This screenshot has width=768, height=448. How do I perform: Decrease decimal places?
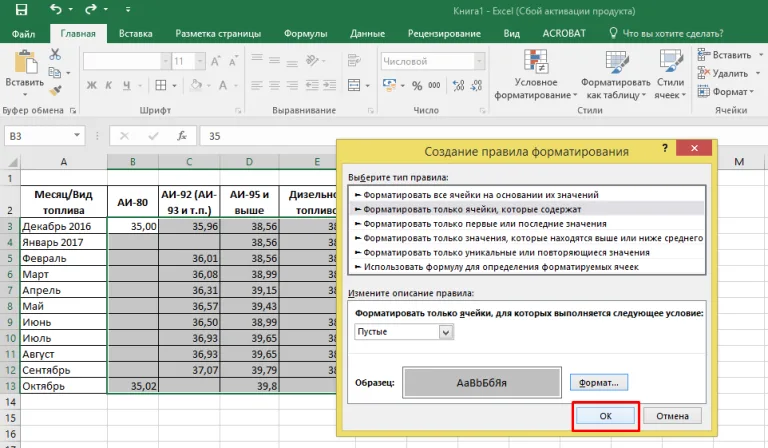[476, 86]
